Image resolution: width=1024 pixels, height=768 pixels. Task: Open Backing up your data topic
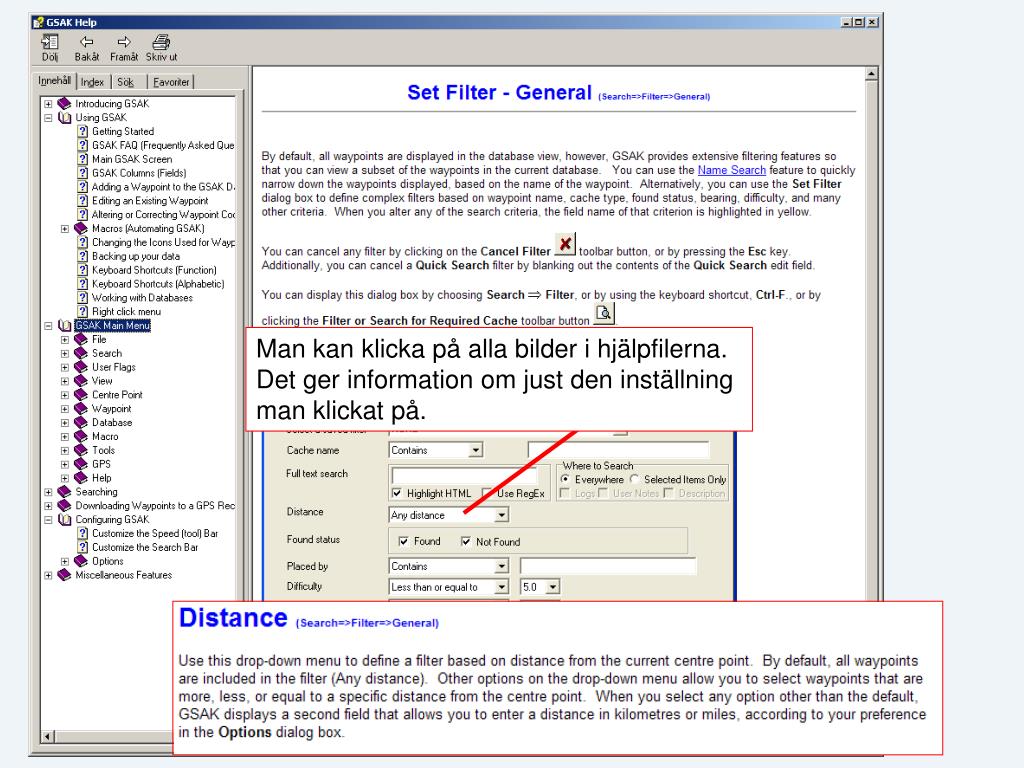(136, 256)
